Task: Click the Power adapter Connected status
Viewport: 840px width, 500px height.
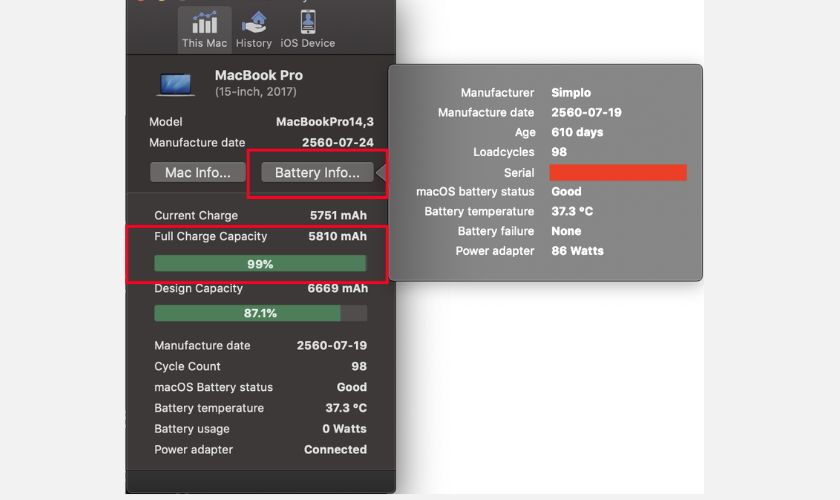Action: [335, 450]
